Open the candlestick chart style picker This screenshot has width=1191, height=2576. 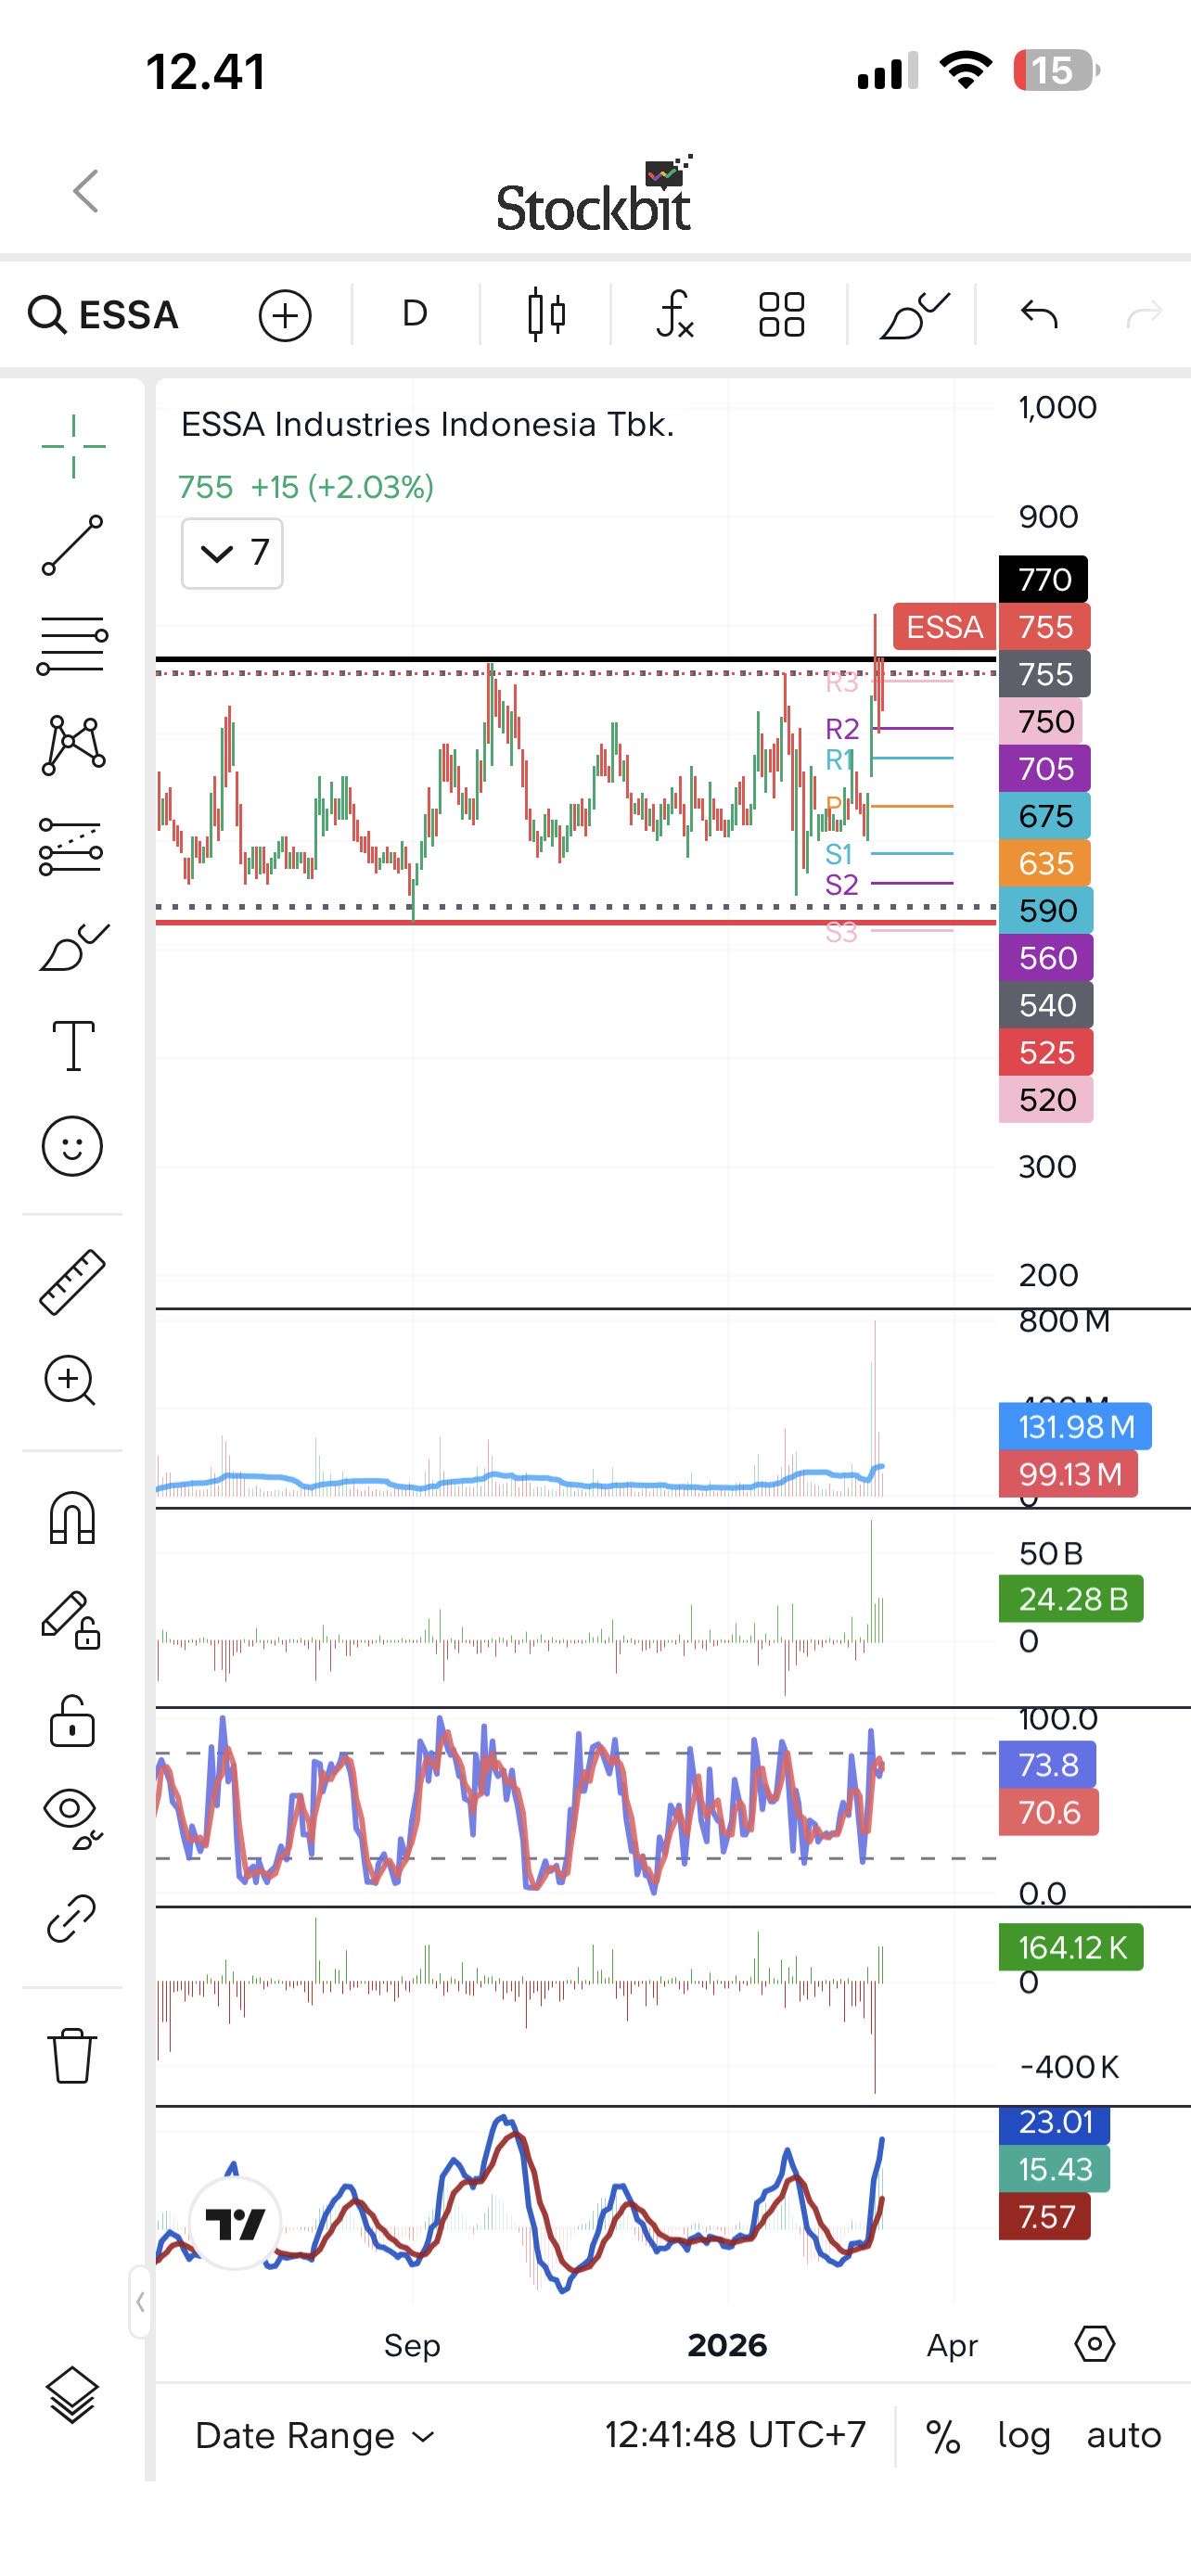[x=546, y=315]
